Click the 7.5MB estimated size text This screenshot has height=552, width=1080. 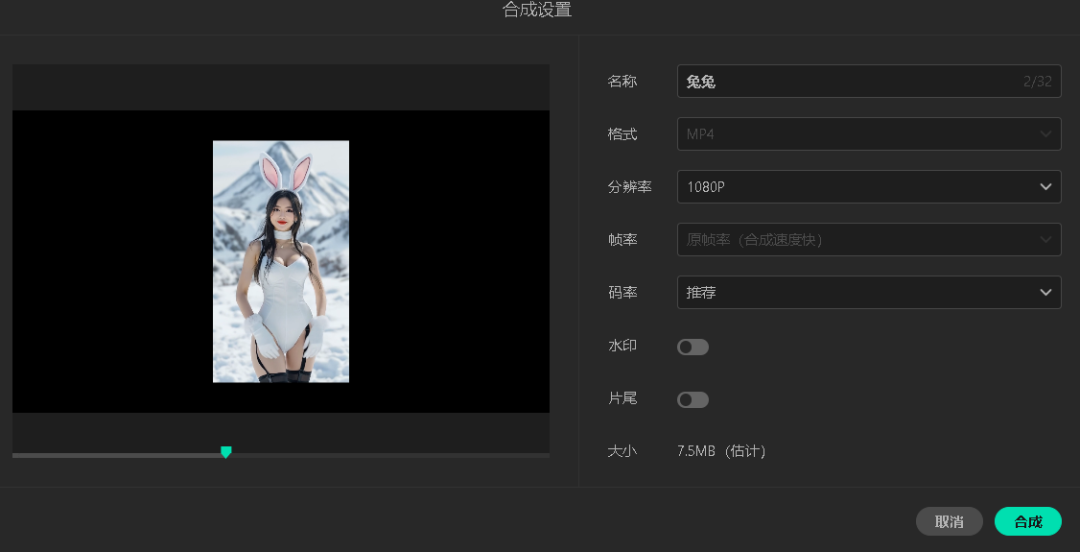(x=721, y=451)
